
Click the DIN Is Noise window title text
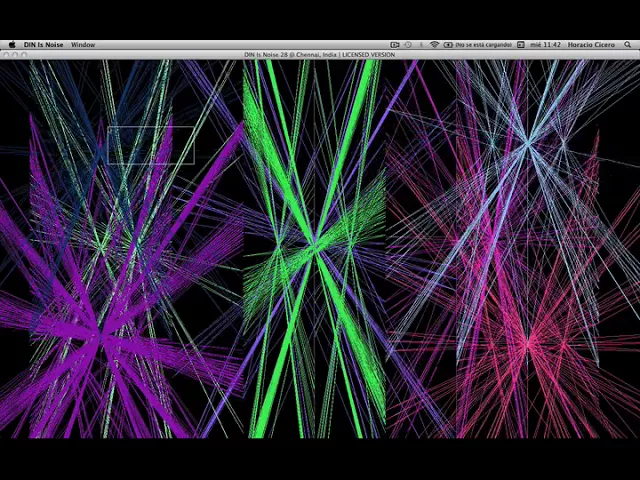pos(320,55)
